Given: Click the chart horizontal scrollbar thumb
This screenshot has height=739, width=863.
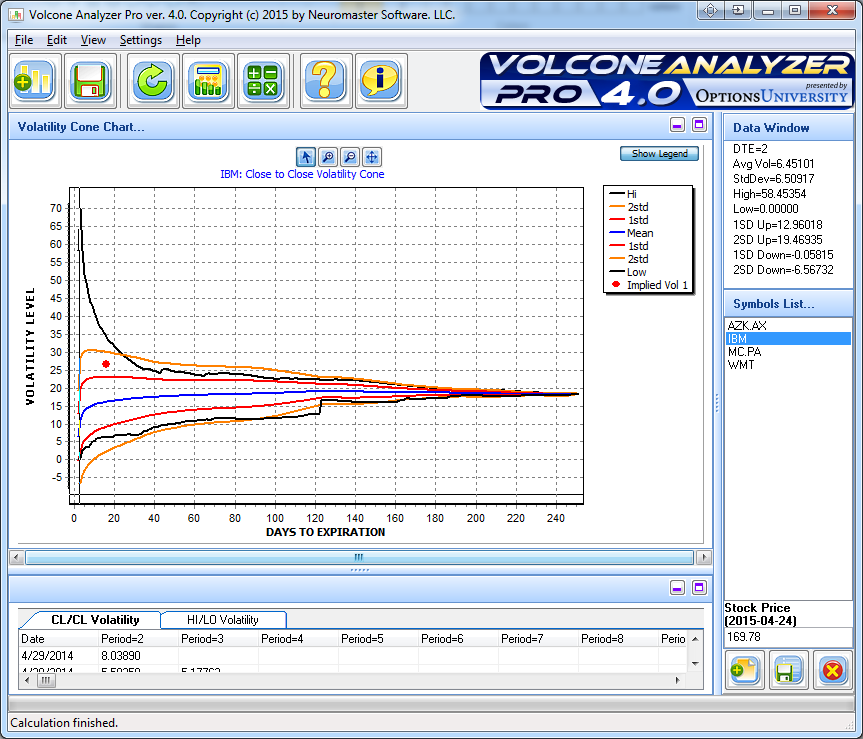Looking at the screenshot, I should 359,557.
